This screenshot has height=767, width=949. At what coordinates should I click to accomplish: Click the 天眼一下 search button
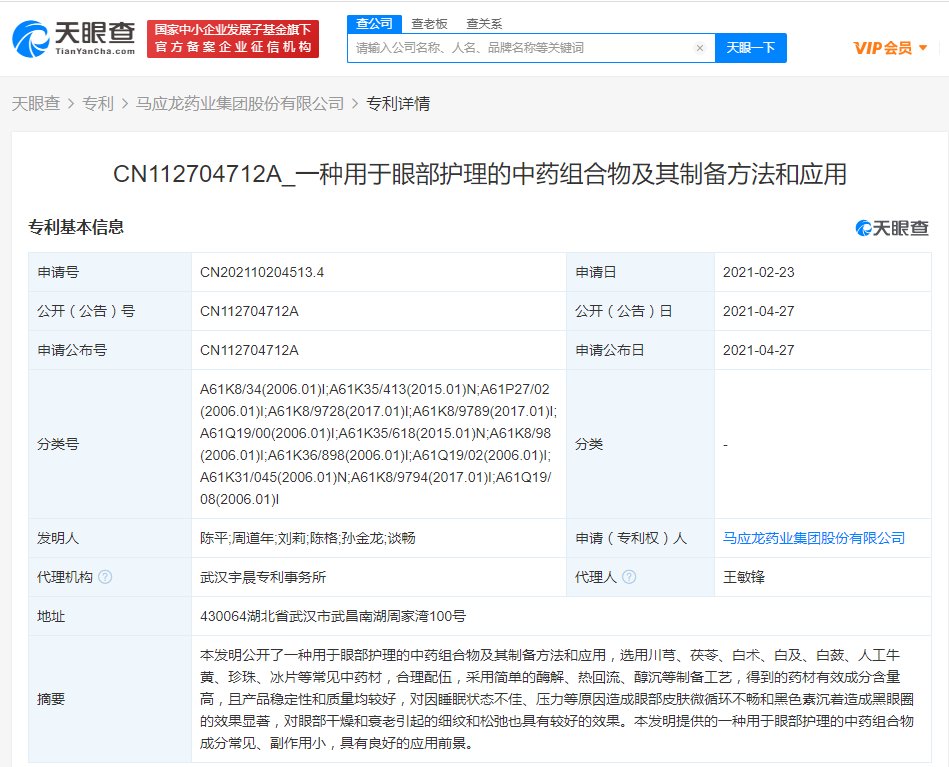[750, 48]
